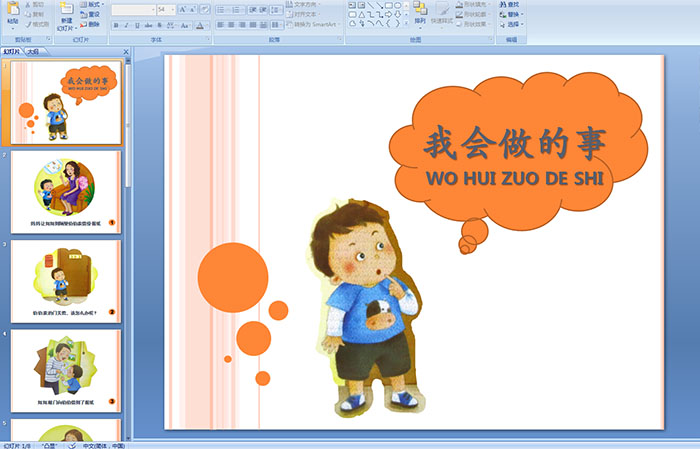Open the Clipboard pane launcher 剪贴板
The height and width of the screenshot is (449, 700).
[49, 39]
